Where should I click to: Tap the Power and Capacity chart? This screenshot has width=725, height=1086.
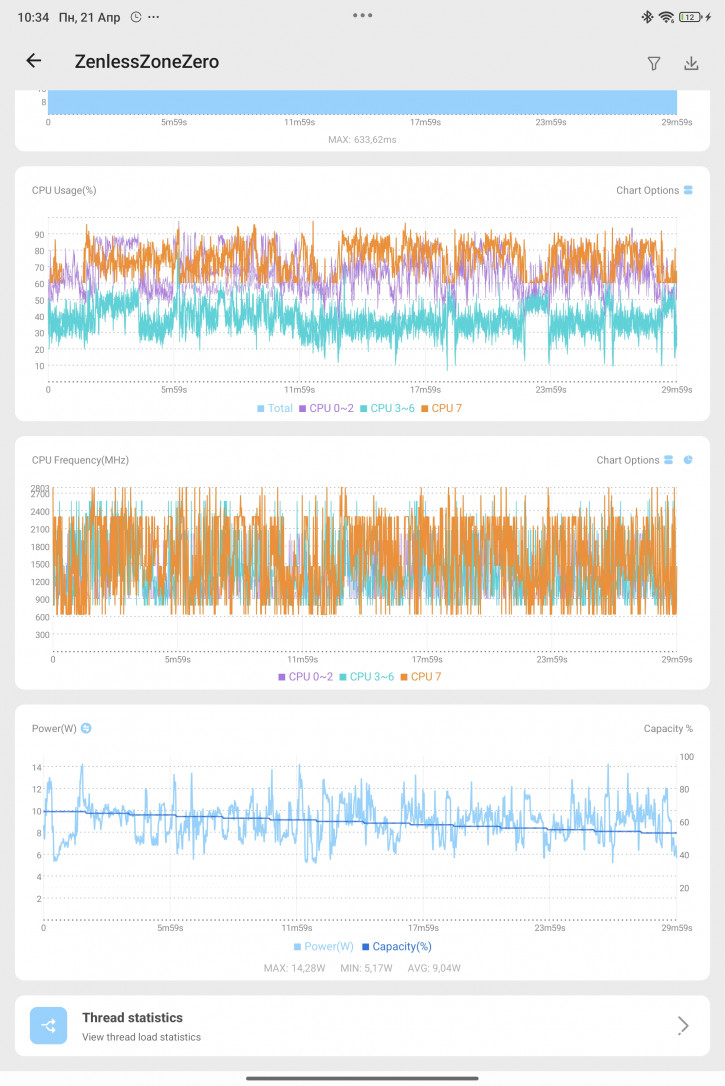[x=360, y=838]
